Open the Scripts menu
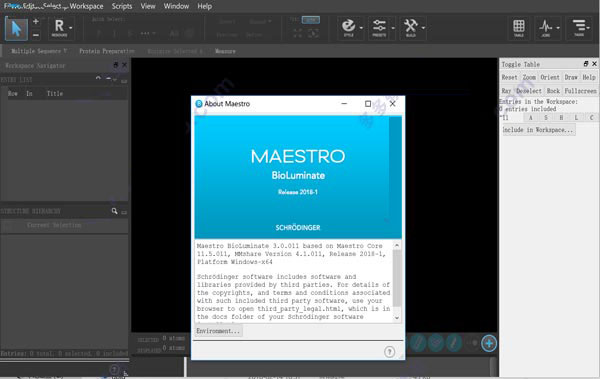This screenshot has width=600, height=379. [122, 6]
